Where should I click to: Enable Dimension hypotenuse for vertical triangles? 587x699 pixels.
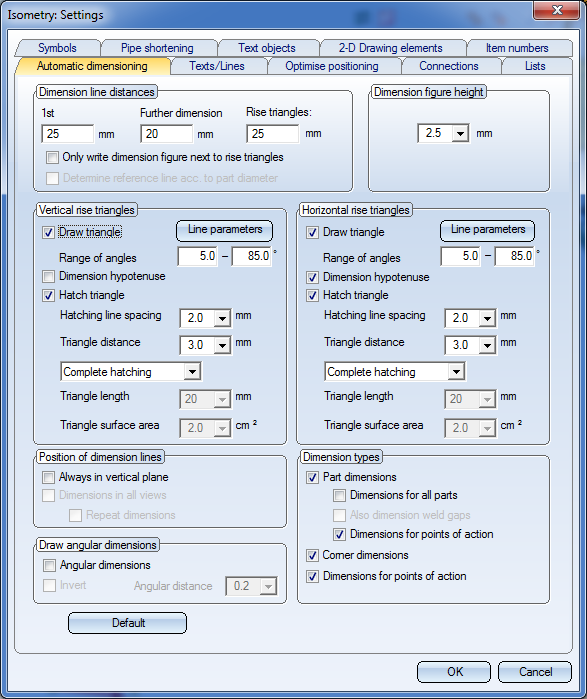point(49,276)
